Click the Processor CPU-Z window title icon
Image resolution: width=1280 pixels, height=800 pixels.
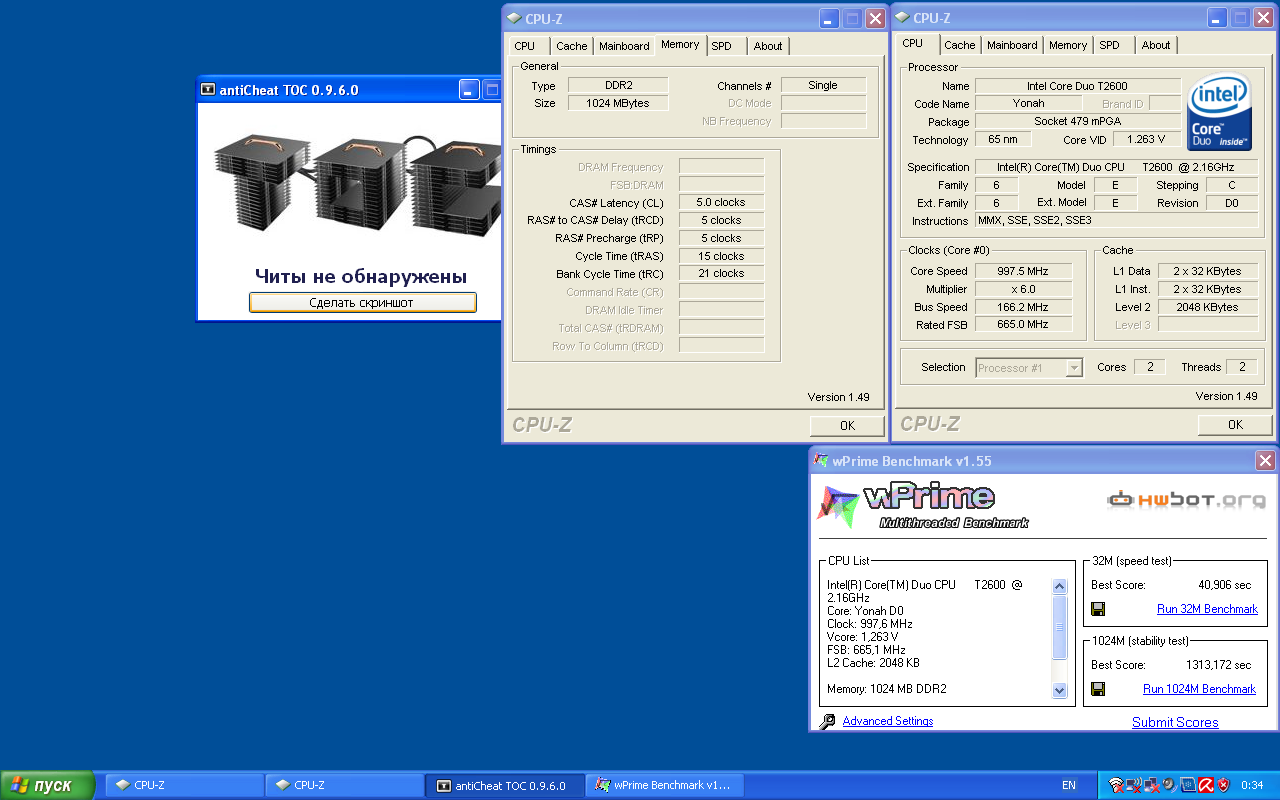pyautogui.click(x=902, y=18)
